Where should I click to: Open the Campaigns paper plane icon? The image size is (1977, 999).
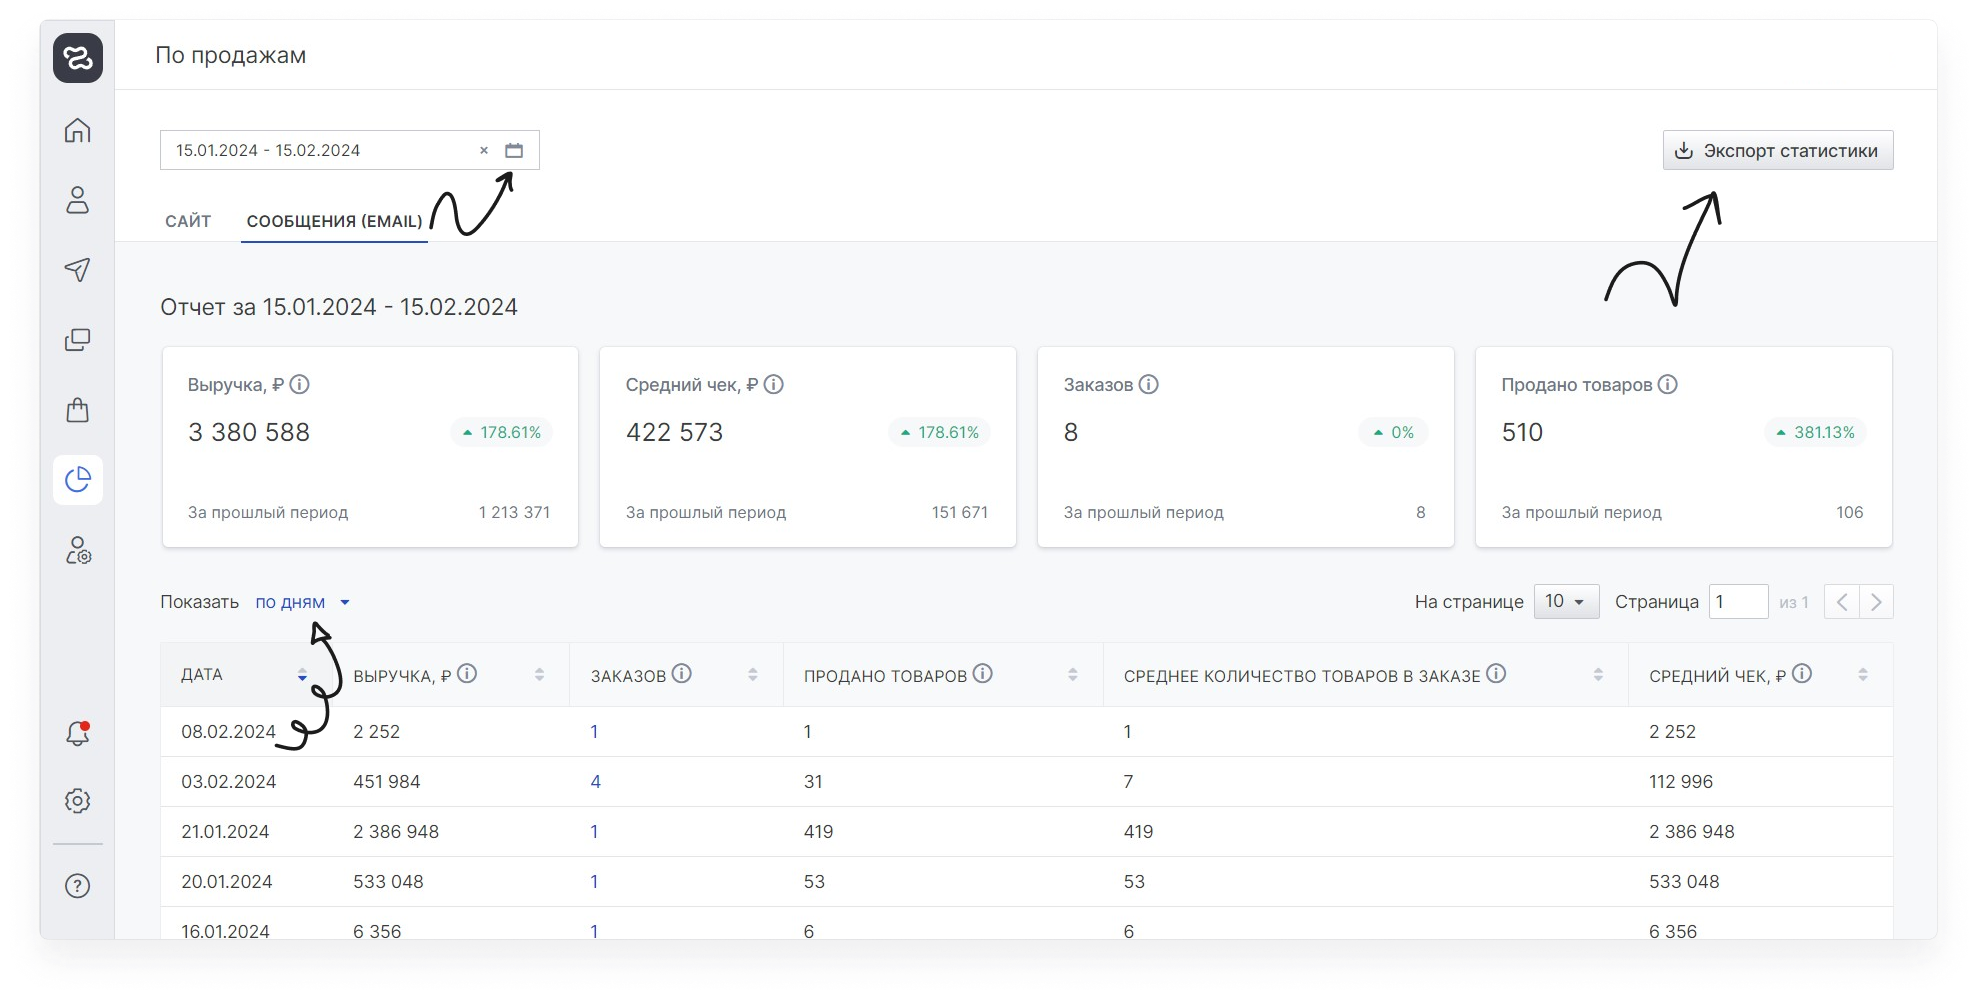[x=78, y=269]
